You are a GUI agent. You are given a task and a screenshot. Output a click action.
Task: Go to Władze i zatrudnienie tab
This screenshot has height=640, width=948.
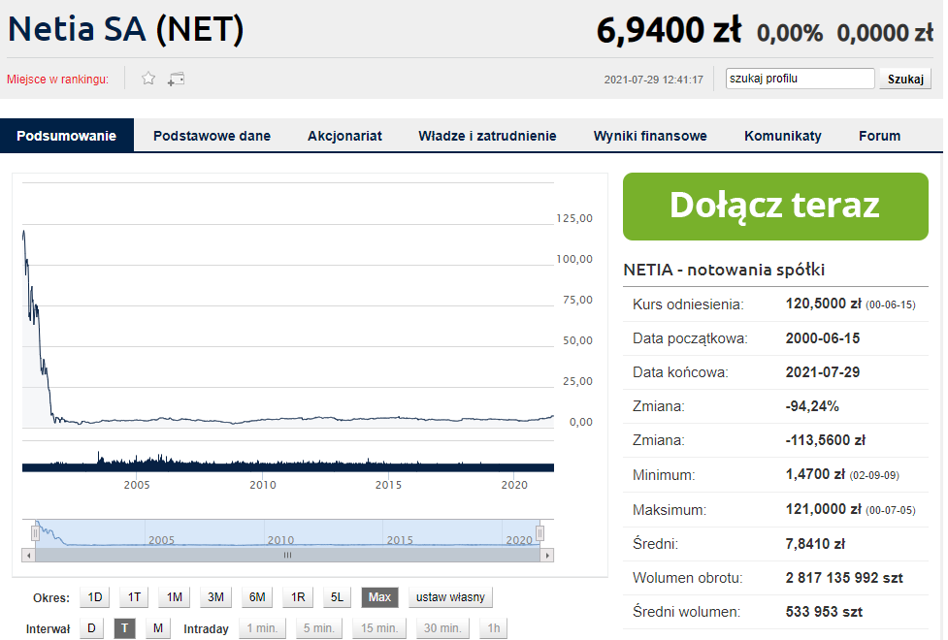click(x=487, y=136)
